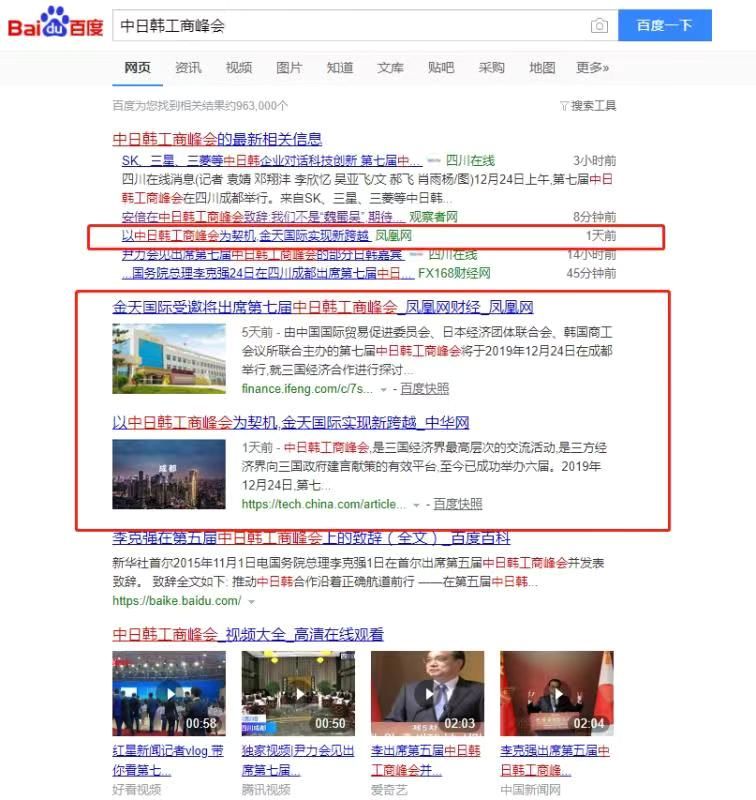Screen dimensions: 756x800
Task: Open 李出席第五届中日韩工商峰会 video title
Action: click(x=426, y=760)
